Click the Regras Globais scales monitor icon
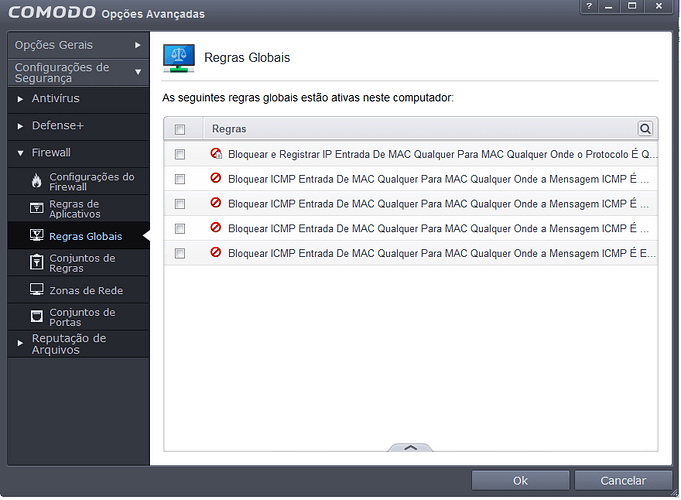 coord(179,58)
